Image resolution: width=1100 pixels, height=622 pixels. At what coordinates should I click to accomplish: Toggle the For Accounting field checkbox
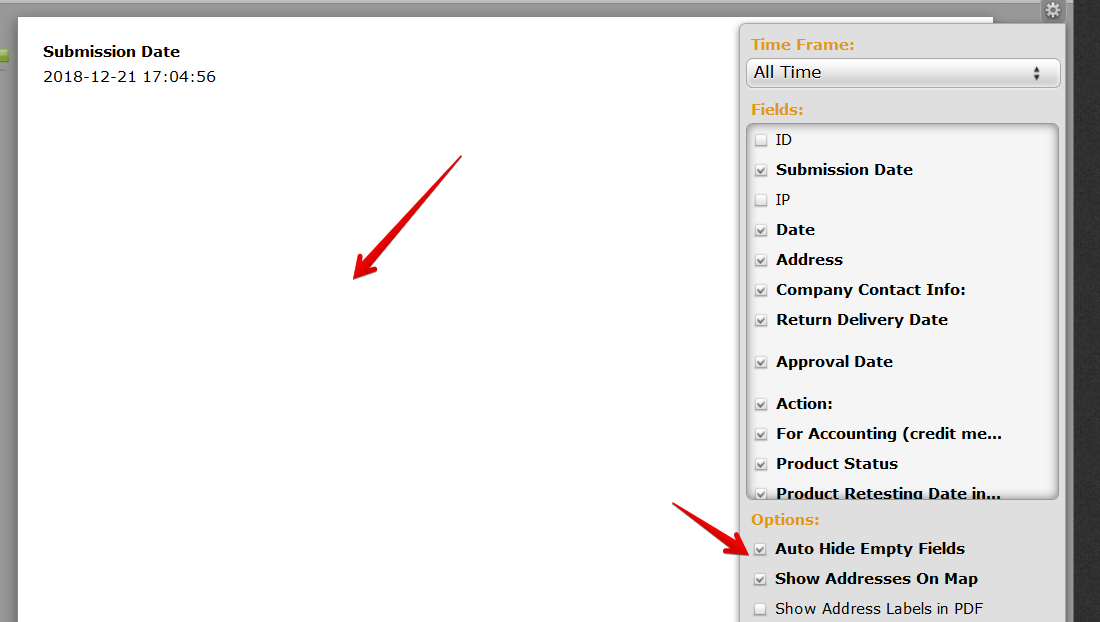[x=761, y=435]
